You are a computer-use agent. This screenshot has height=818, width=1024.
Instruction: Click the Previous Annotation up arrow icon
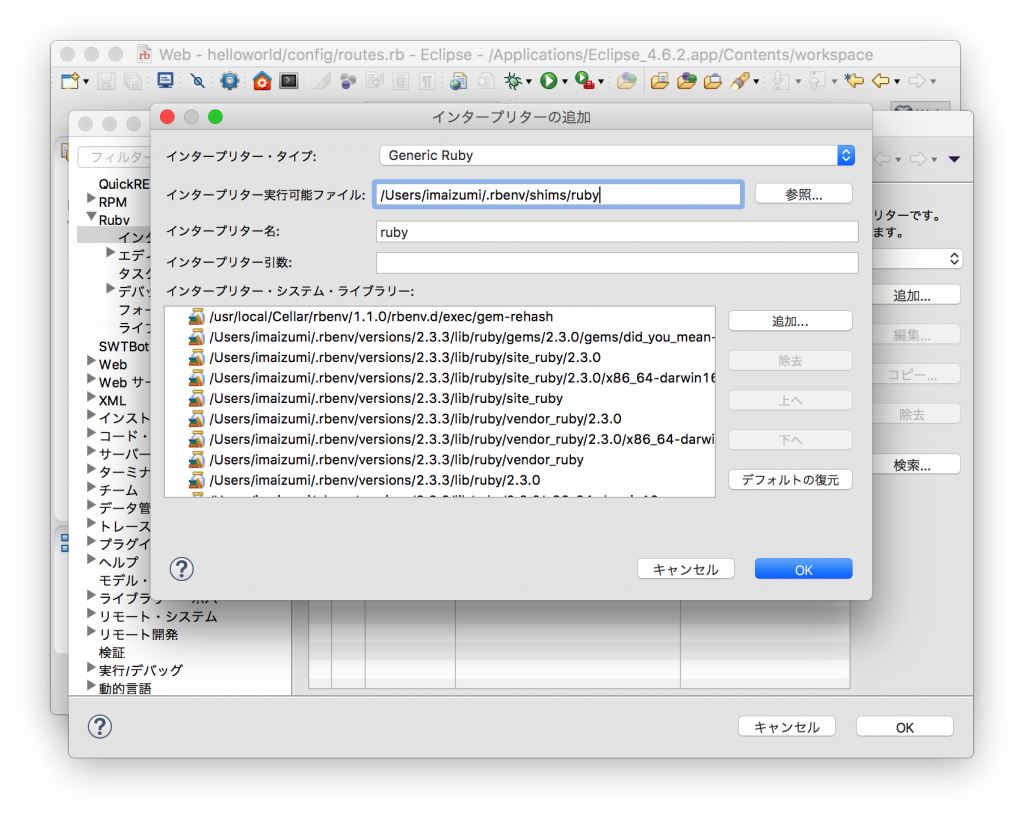pos(816,81)
